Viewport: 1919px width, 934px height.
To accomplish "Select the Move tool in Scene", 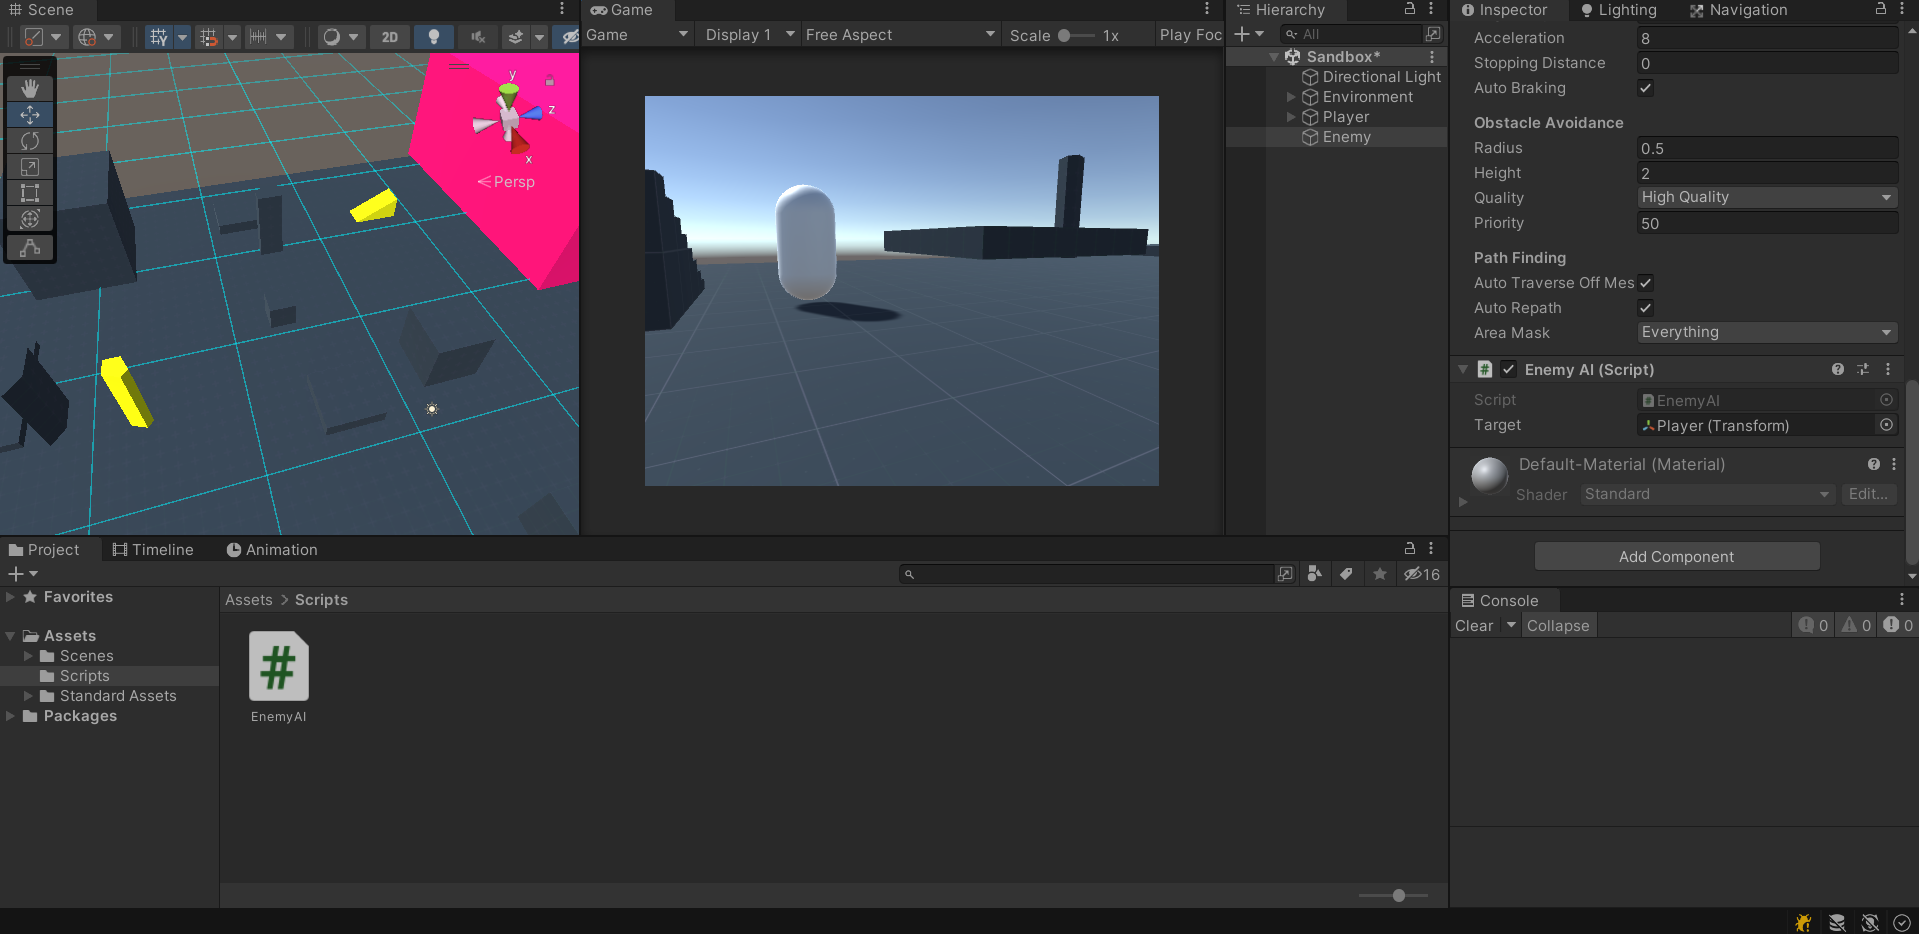I will (30, 114).
